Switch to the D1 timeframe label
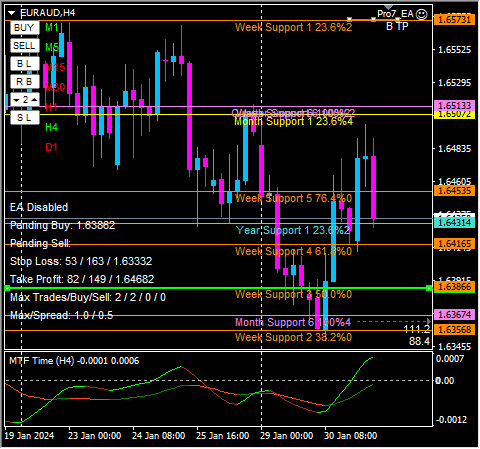Screen dimensions: 480x449 51,147
